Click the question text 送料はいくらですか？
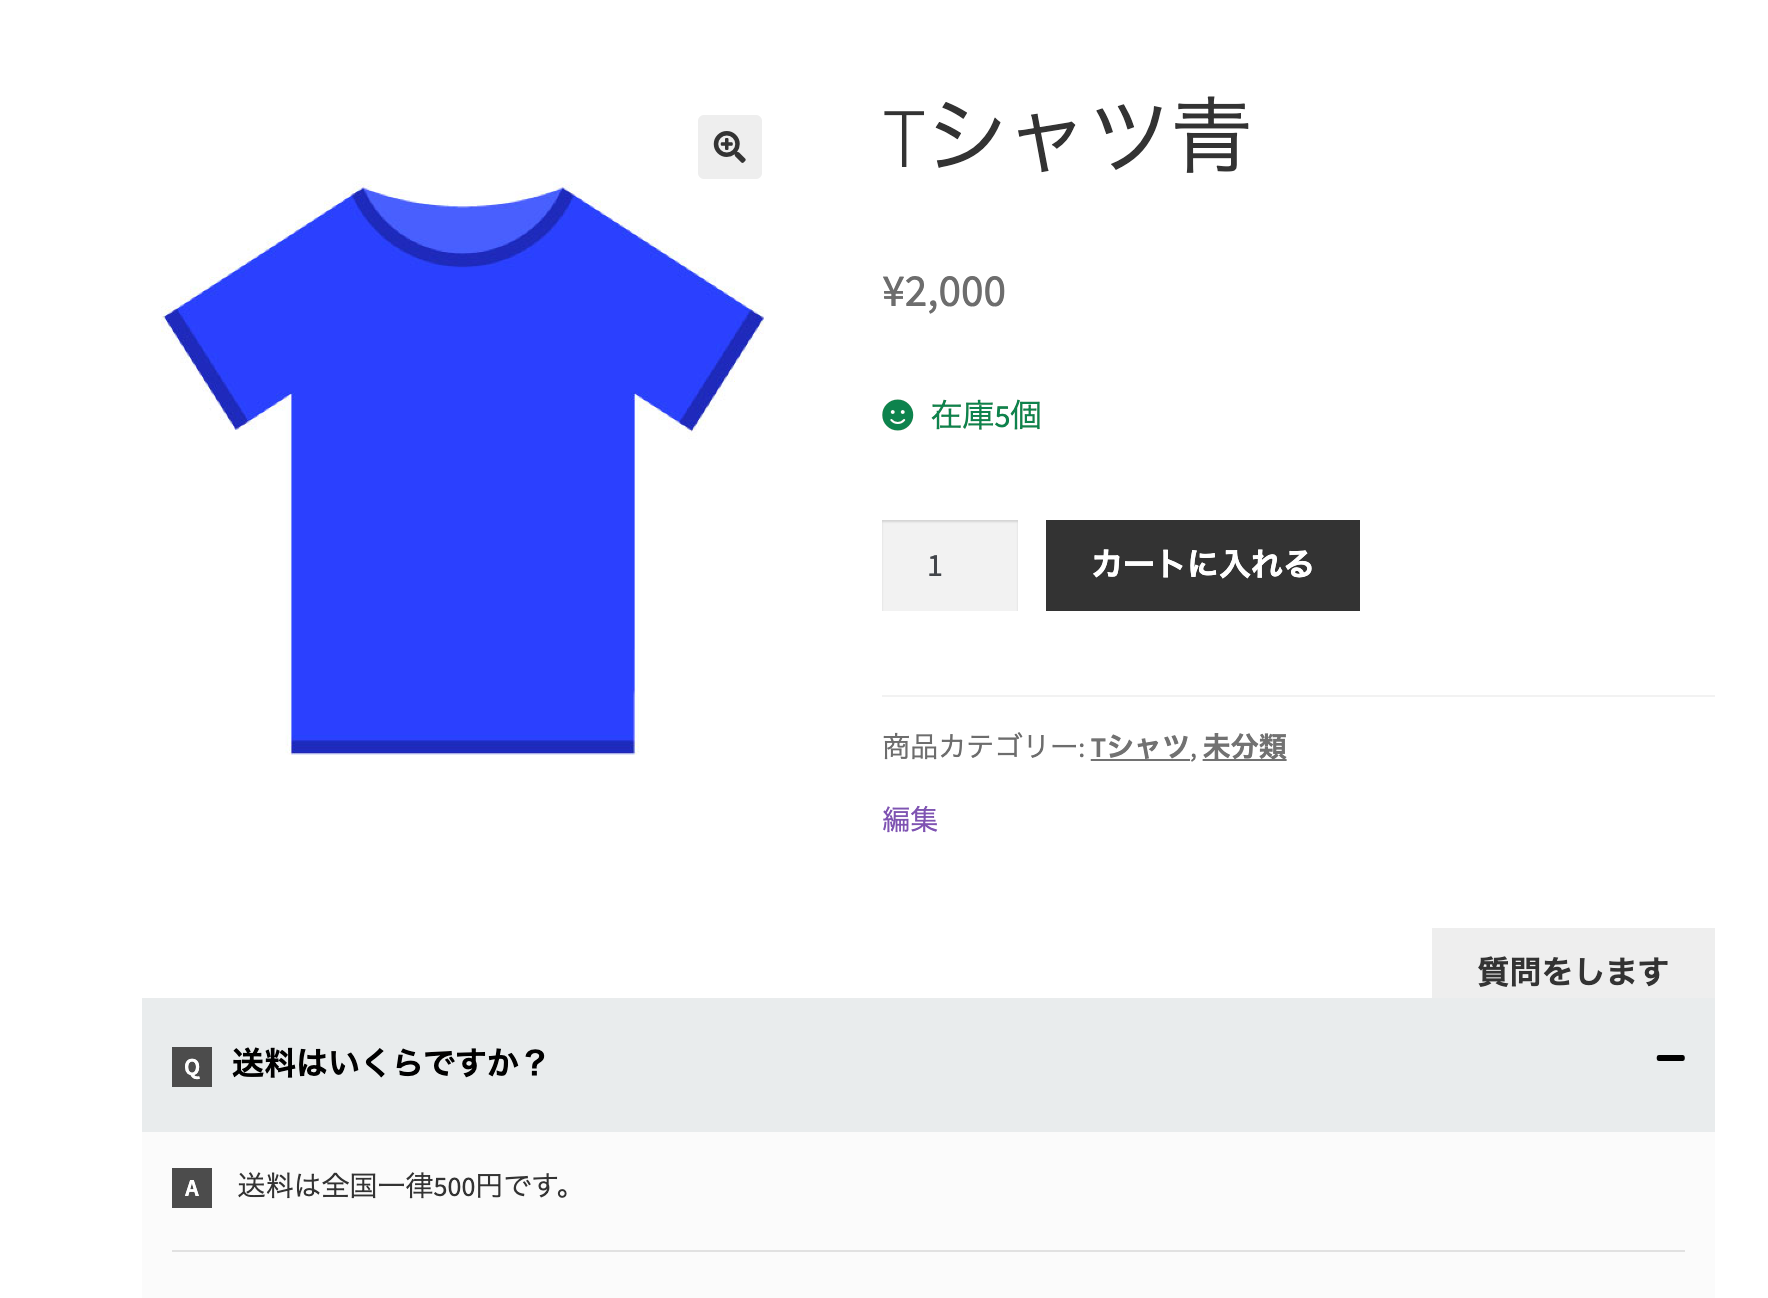1768x1298 pixels. [389, 1063]
